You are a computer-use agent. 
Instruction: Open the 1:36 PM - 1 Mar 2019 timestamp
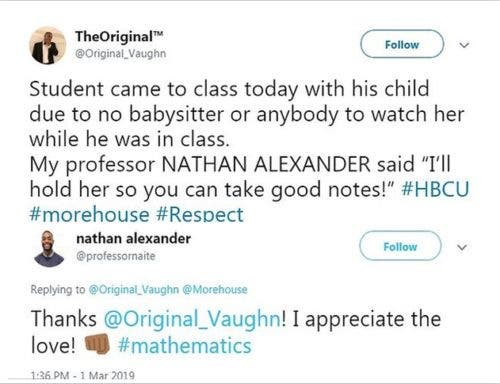pos(83,376)
